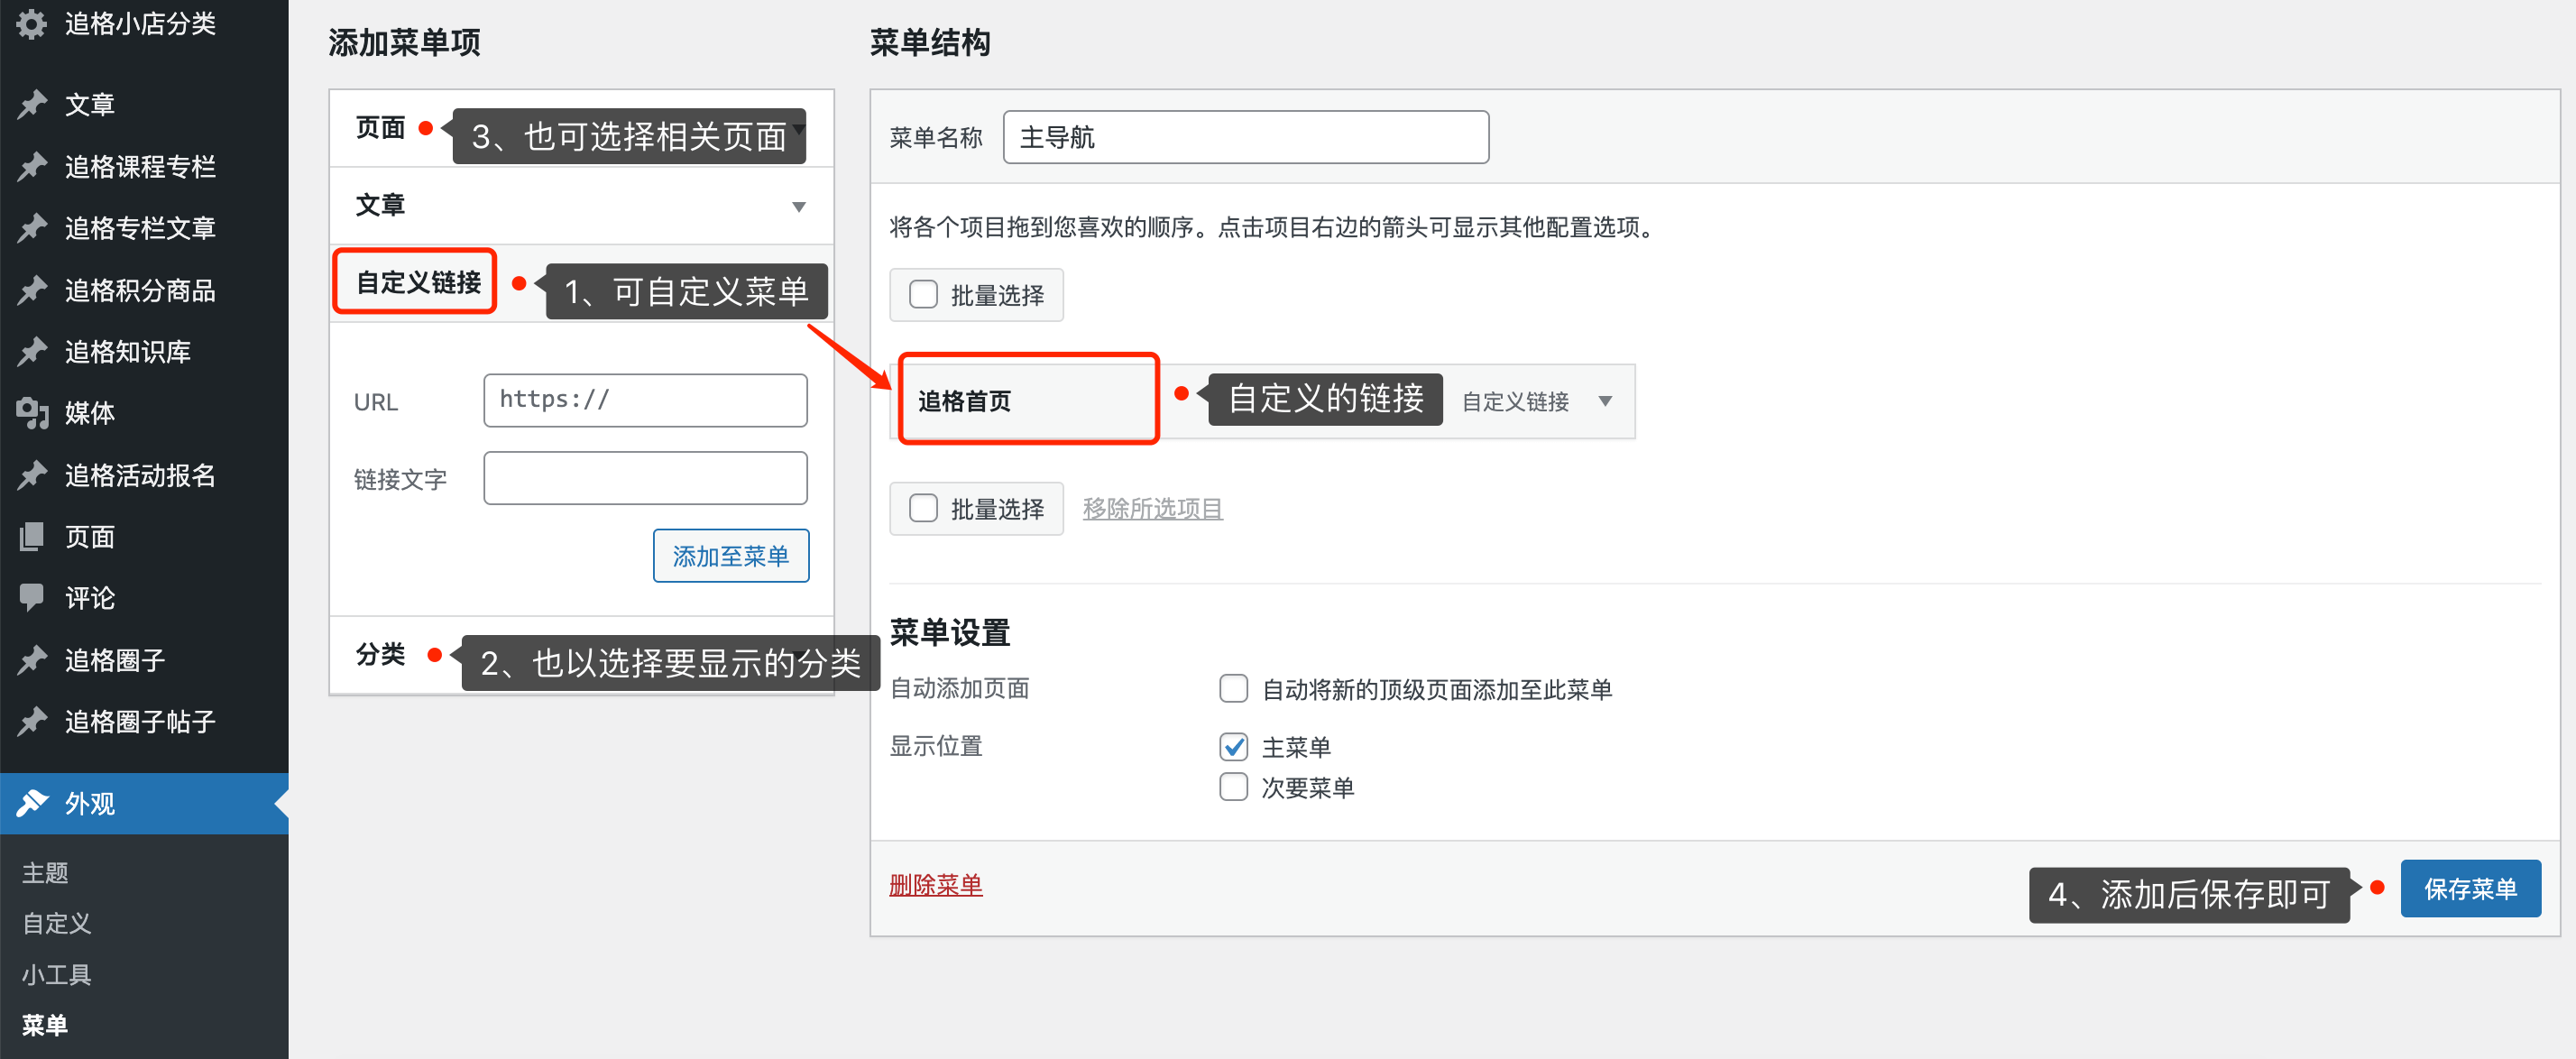Open the 自定义 submenu item
This screenshot has height=1059, width=2576.
click(x=57, y=924)
